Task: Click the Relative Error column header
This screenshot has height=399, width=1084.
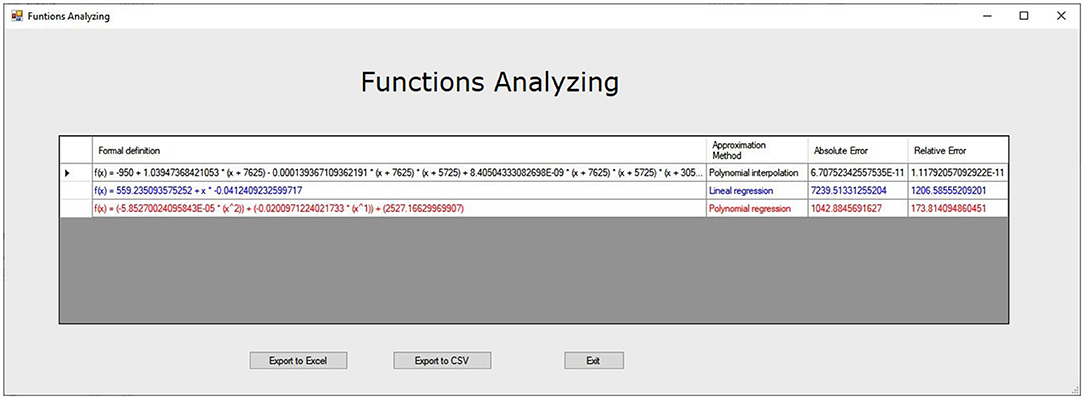Action: pos(958,150)
